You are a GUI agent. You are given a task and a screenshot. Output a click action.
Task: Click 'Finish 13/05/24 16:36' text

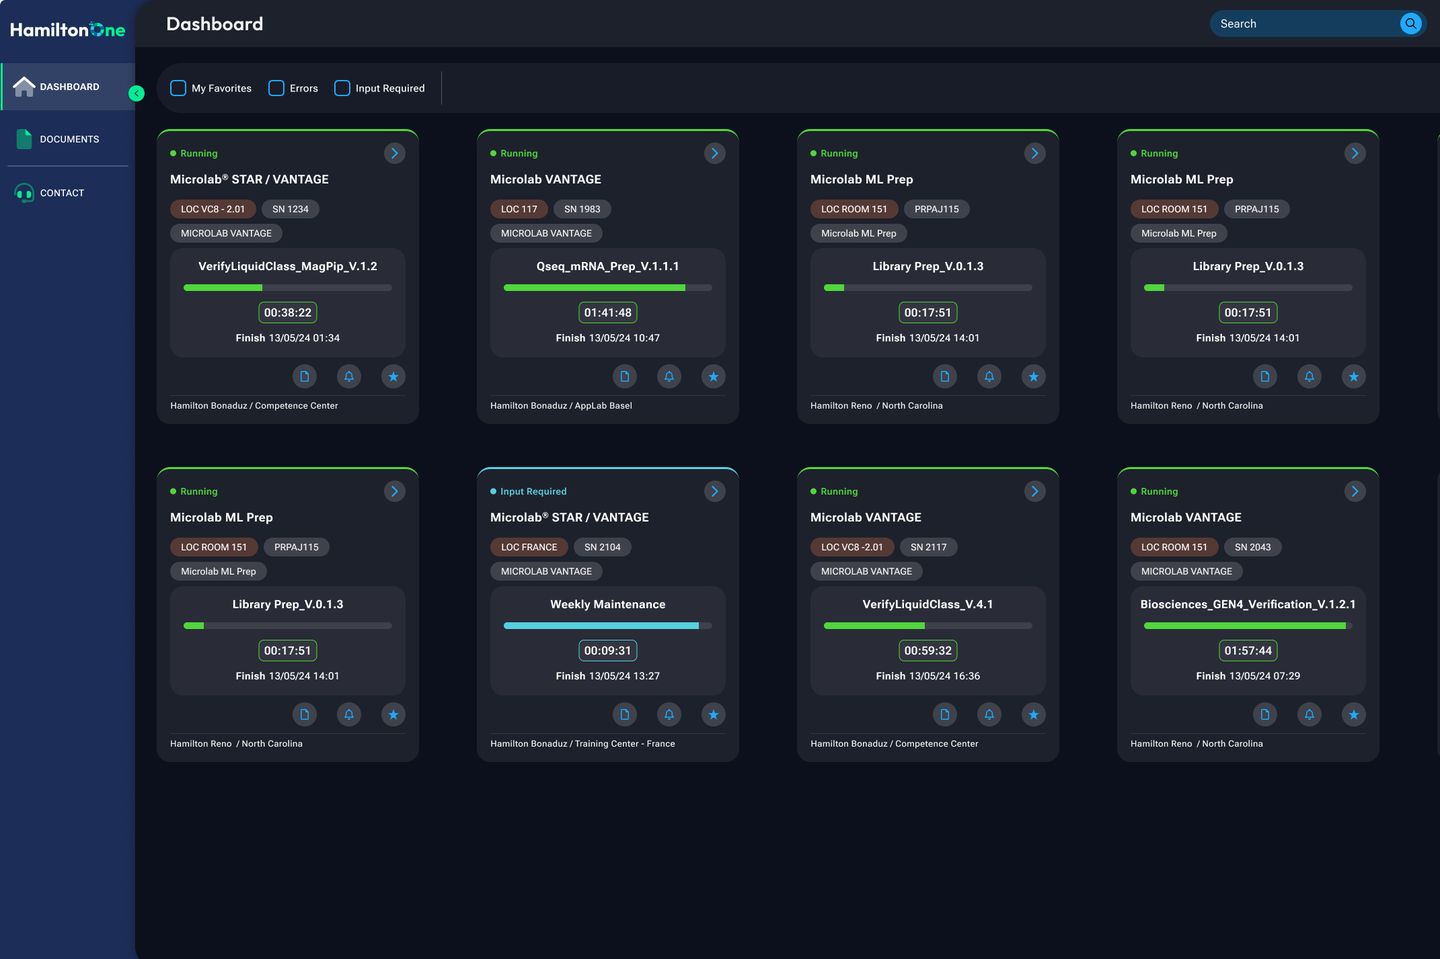pyautogui.click(x=928, y=676)
